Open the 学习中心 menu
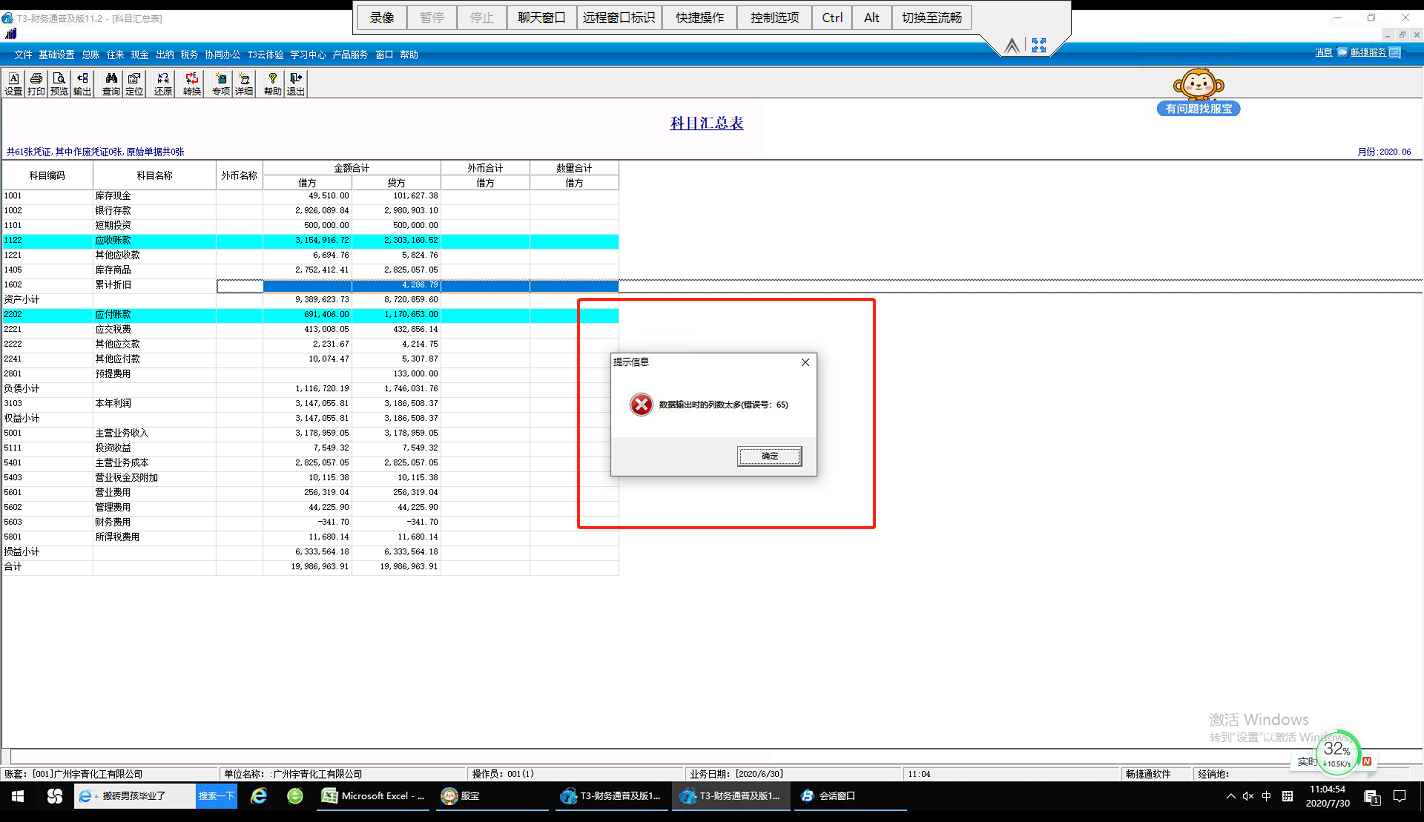This screenshot has height=822, width=1424. click(308, 55)
